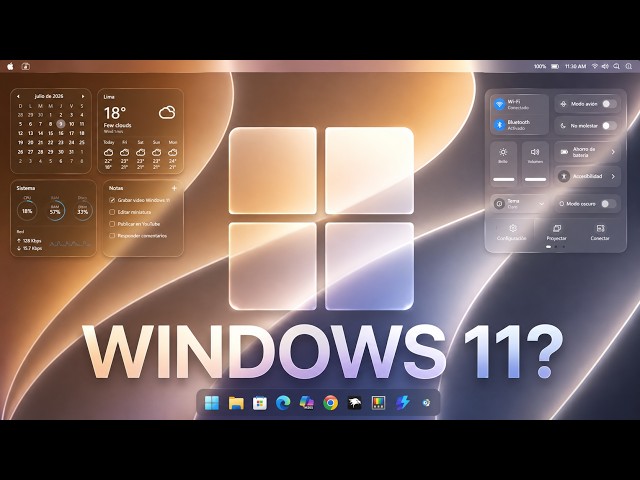This screenshot has height=480, width=640.
Task: Click the small gear icon in dock
Action: click(426, 403)
